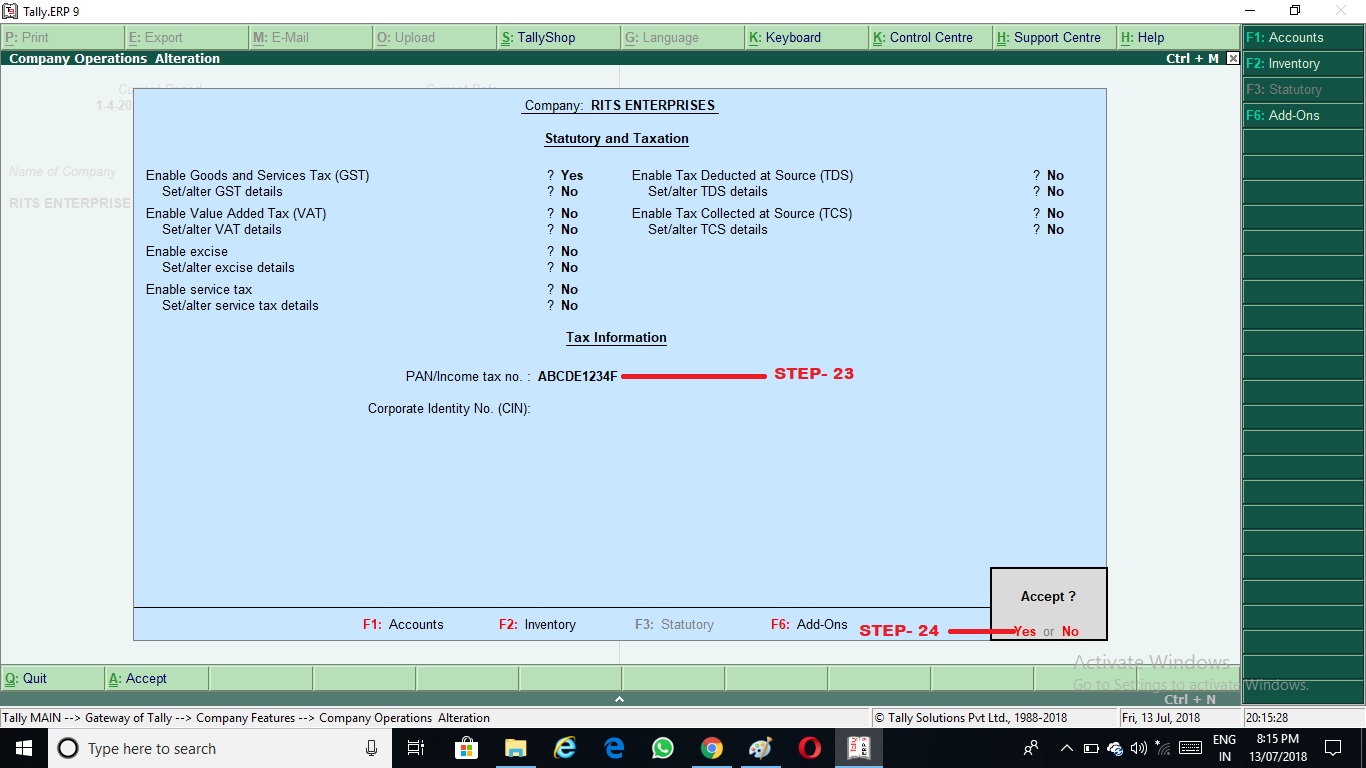Toggle the Set/alter TDS details value
Image resolution: width=1366 pixels, height=768 pixels.
1055,192
